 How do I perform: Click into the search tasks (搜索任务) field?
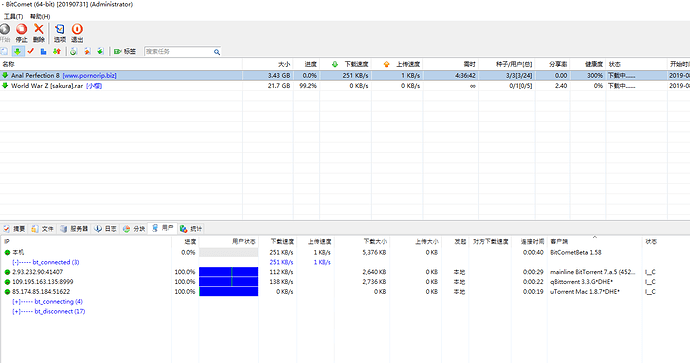tap(179, 52)
